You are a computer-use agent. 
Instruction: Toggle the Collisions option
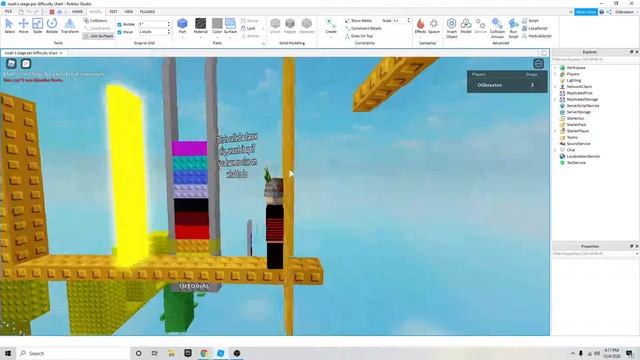(96, 20)
